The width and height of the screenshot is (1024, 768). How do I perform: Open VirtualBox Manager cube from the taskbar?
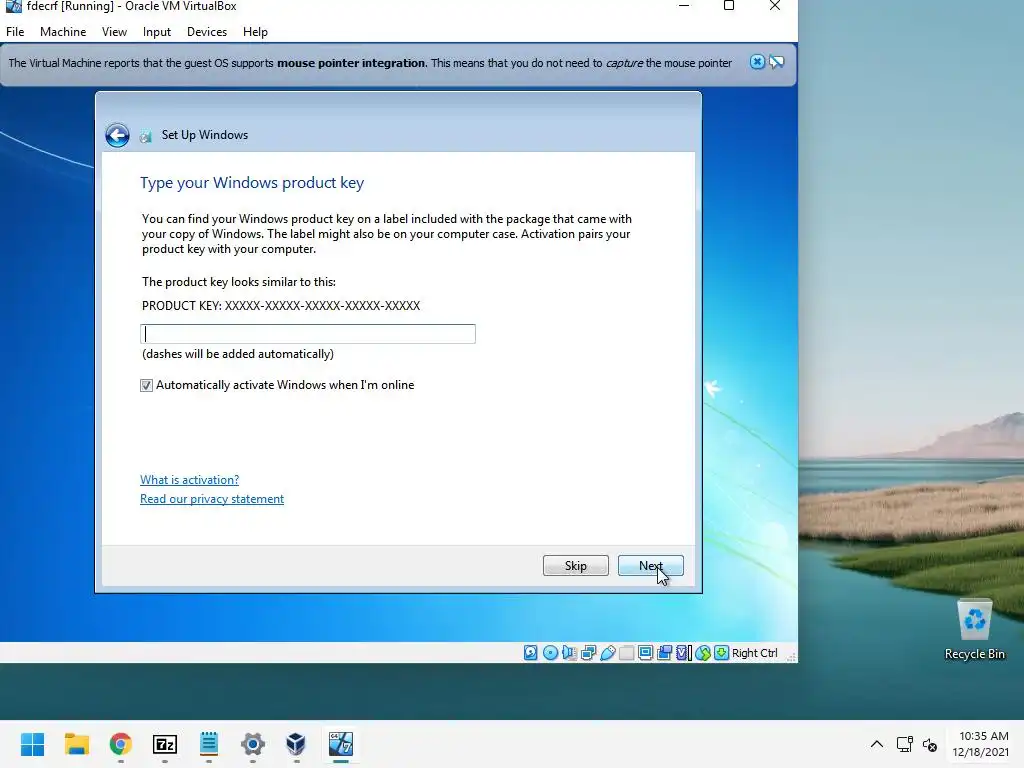click(x=296, y=744)
